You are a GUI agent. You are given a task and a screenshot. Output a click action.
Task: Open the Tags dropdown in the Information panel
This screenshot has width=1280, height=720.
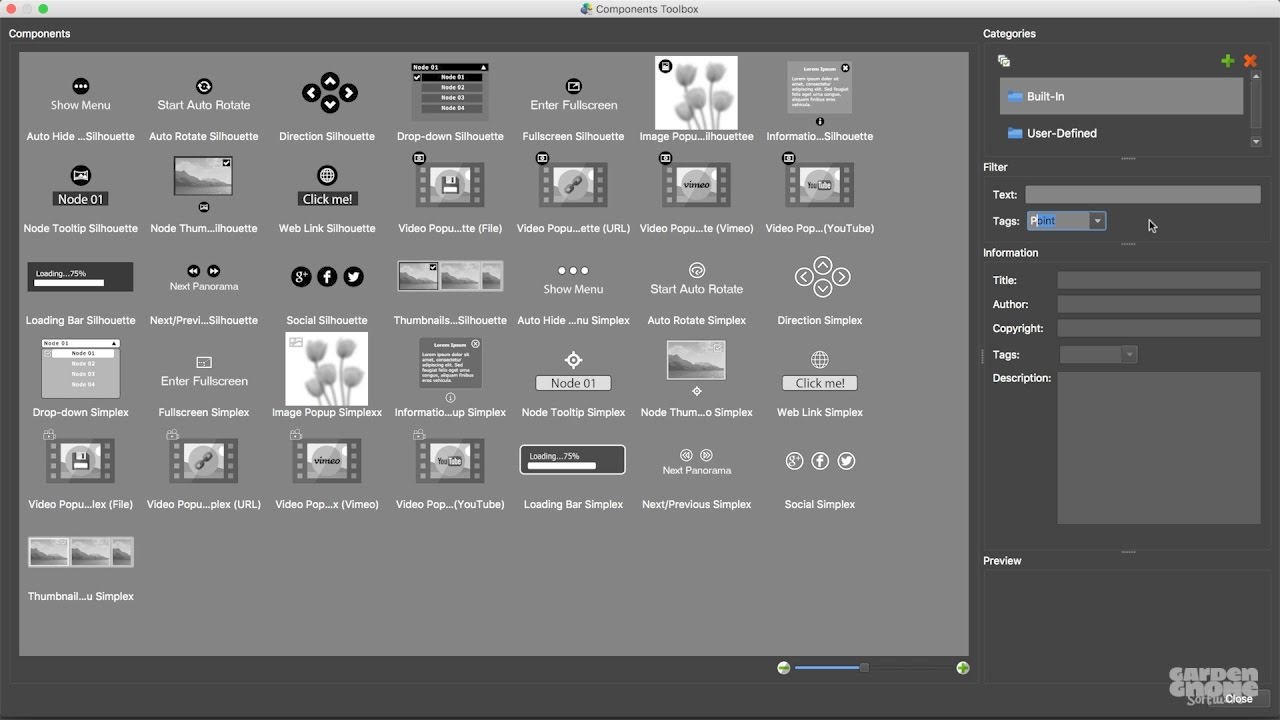click(x=1130, y=354)
